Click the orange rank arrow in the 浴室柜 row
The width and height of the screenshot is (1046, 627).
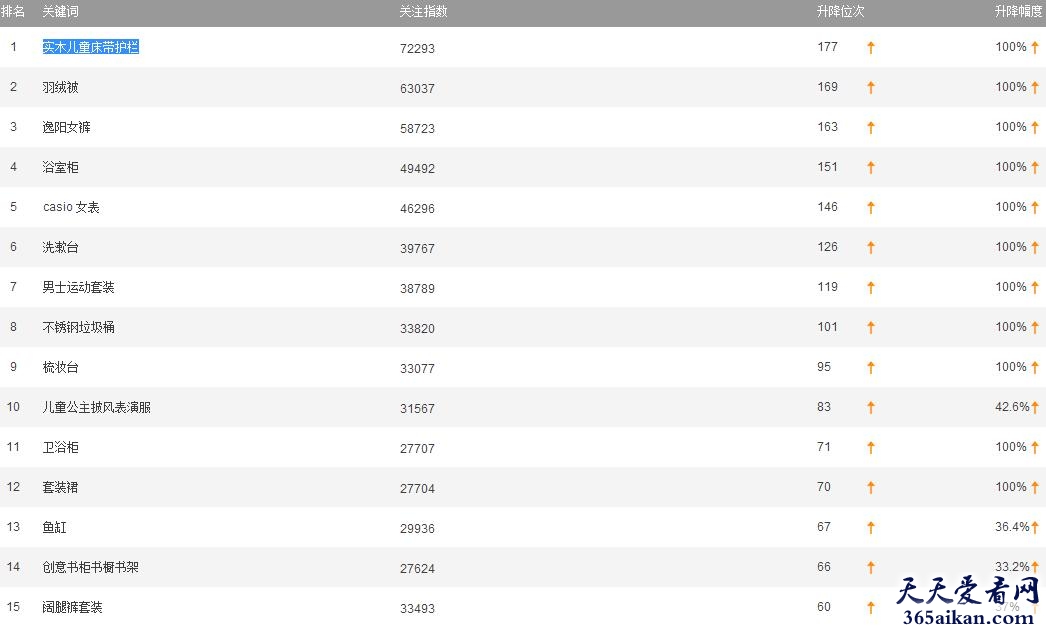click(871, 167)
